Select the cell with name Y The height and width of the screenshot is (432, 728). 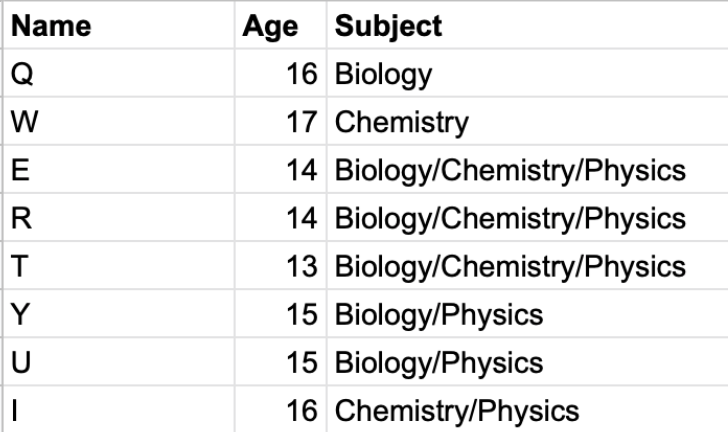pos(119,314)
